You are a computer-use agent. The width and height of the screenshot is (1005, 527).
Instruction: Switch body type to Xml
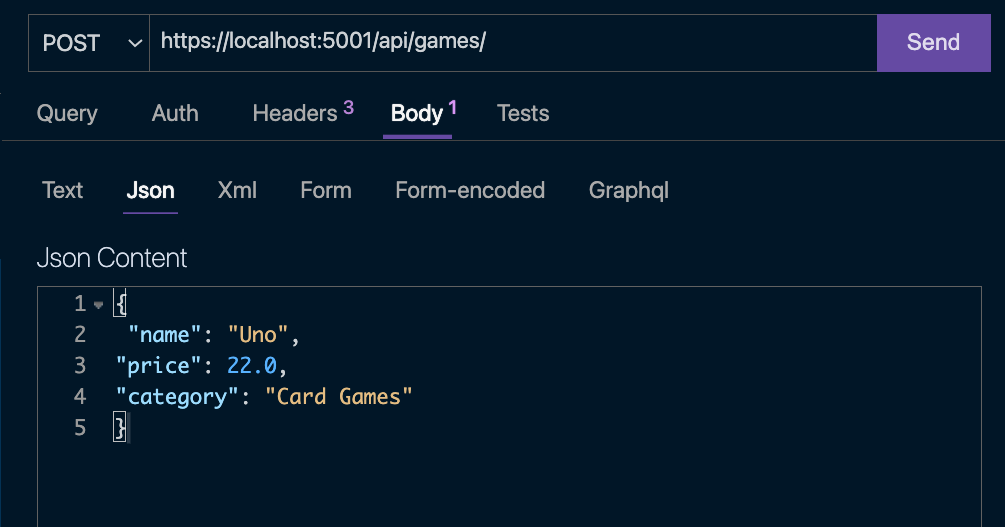(237, 190)
